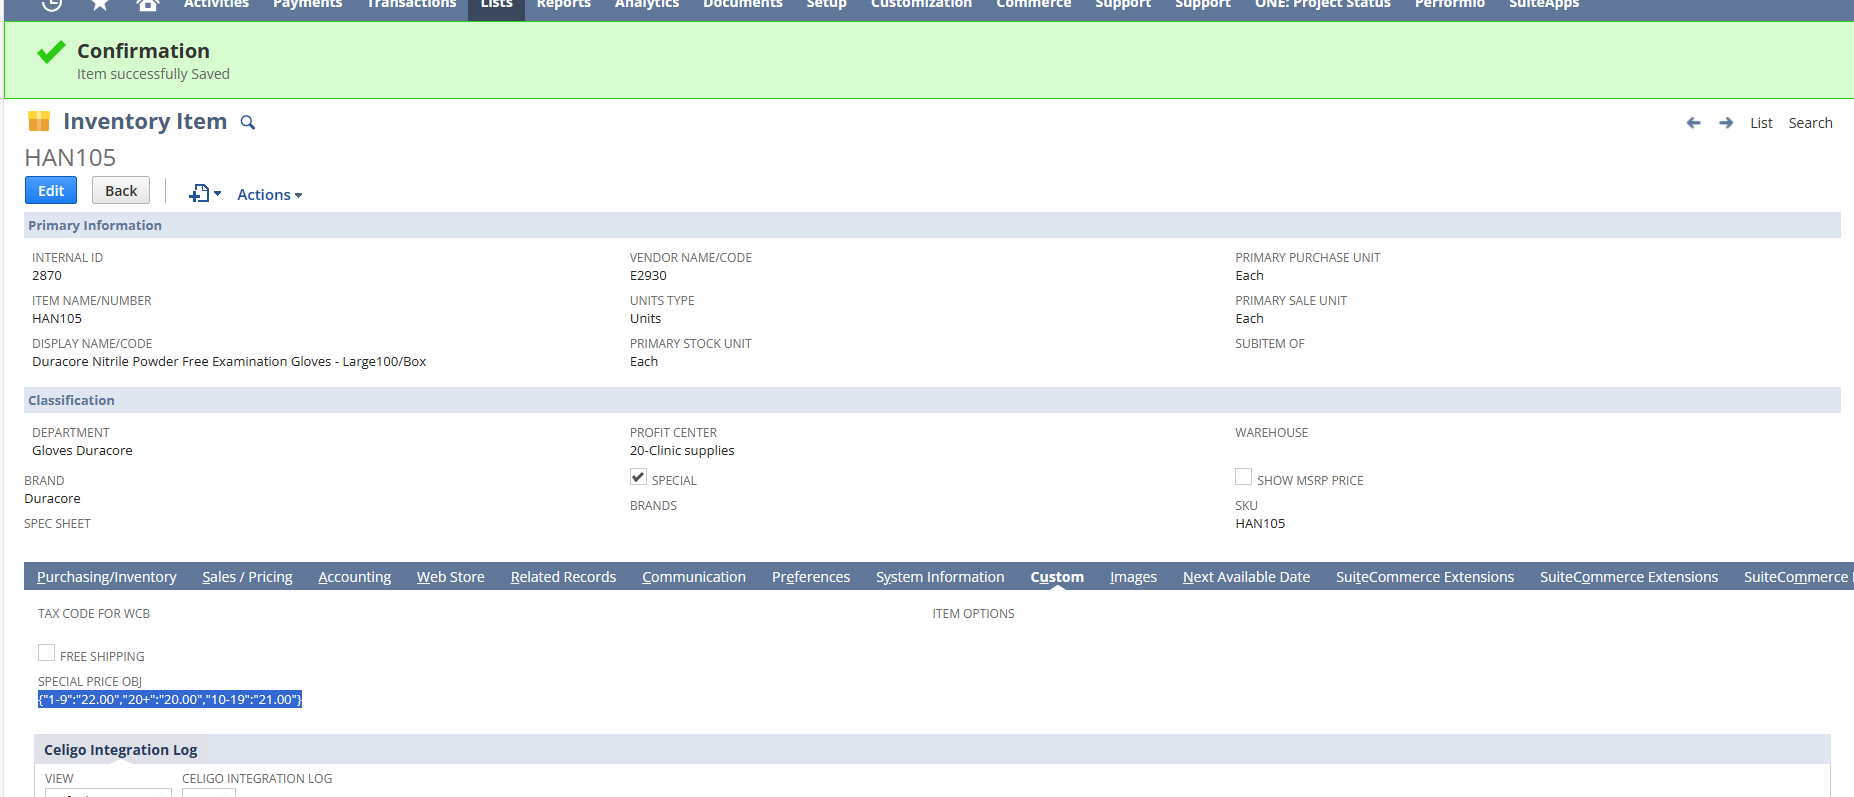Go to next record with right arrow

(1726, 123)
